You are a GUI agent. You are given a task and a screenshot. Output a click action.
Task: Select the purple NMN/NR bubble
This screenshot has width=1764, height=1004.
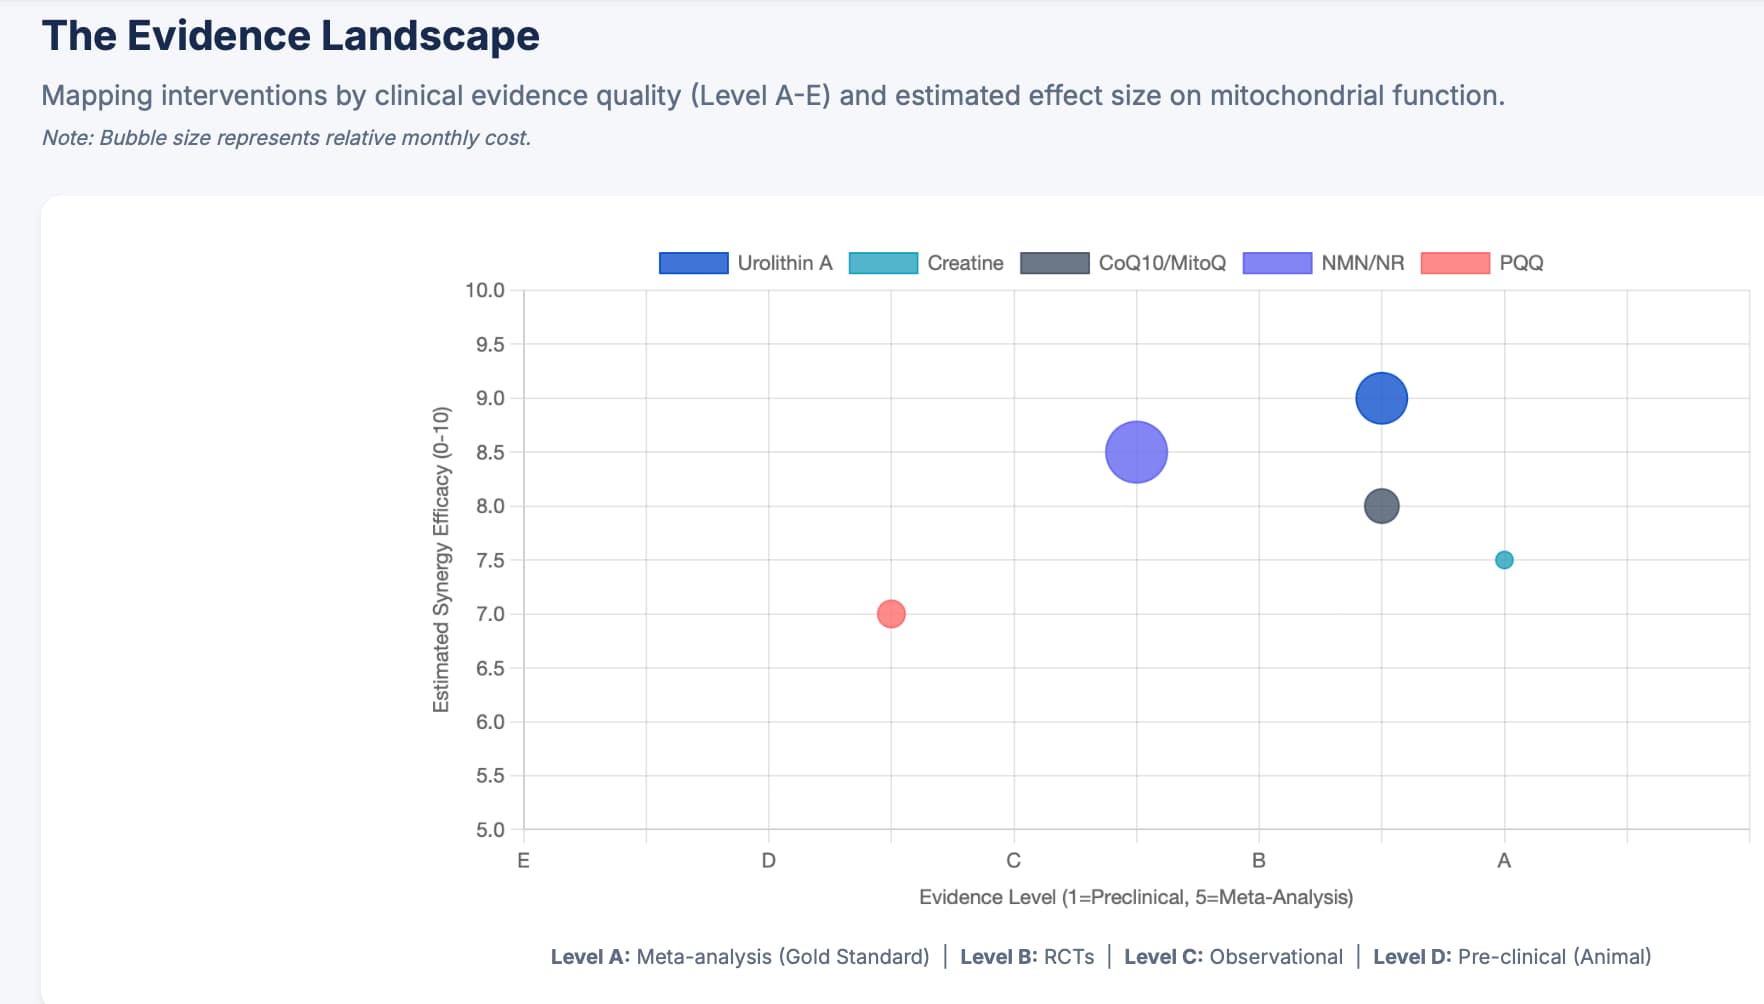1136,452
